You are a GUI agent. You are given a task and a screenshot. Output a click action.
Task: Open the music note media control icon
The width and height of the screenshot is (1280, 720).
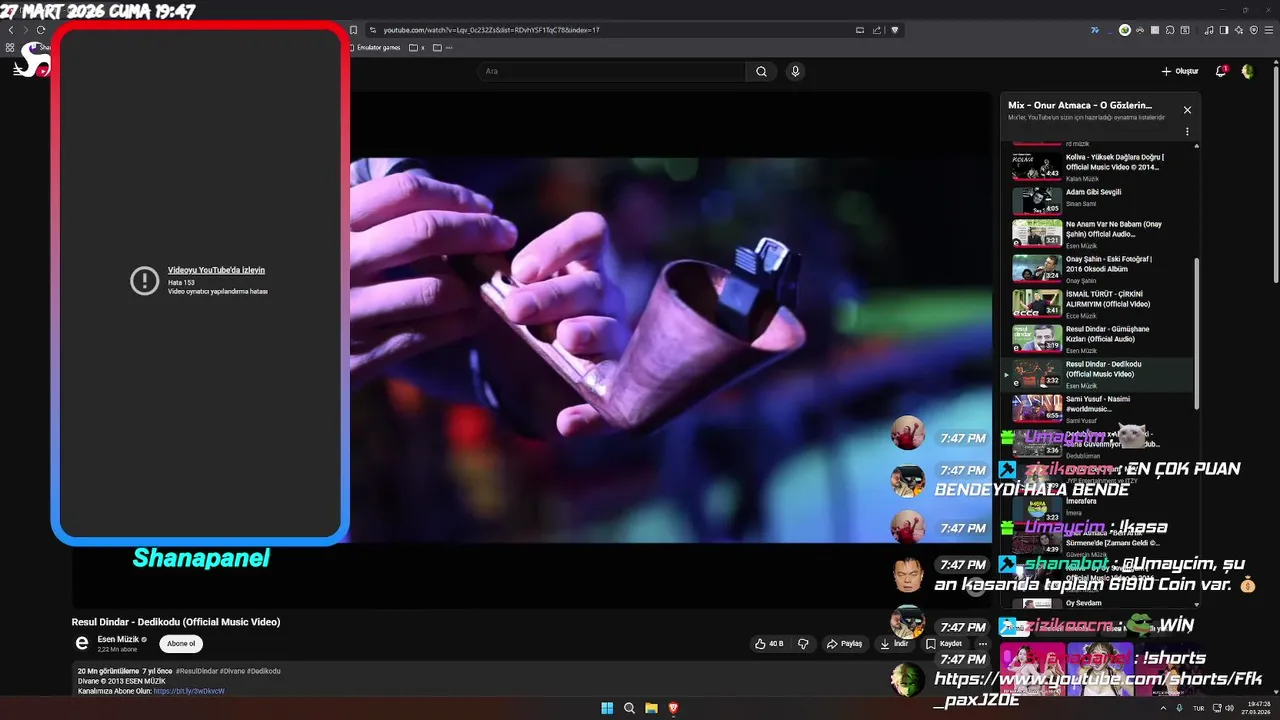coord(1210,30)
